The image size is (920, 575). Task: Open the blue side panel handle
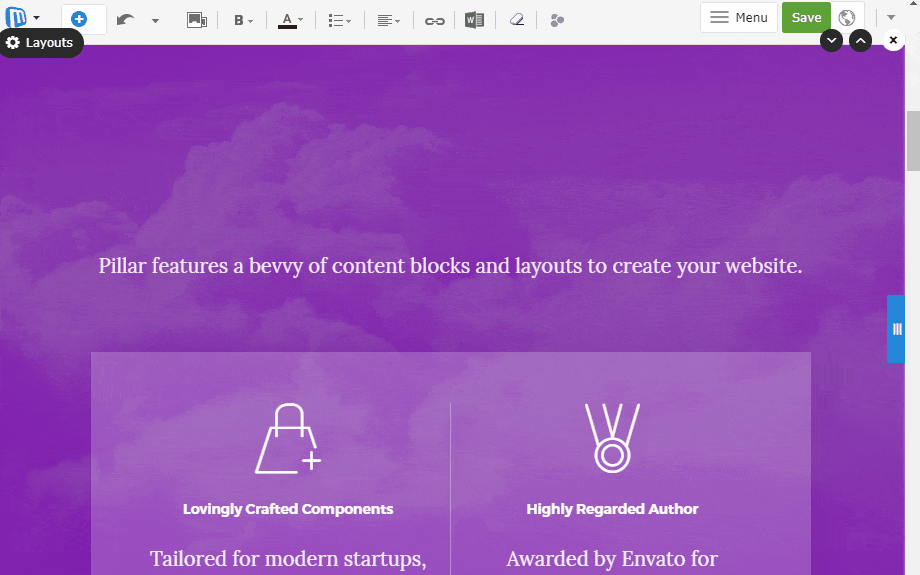pyautogui.click(x=896, y=329)
